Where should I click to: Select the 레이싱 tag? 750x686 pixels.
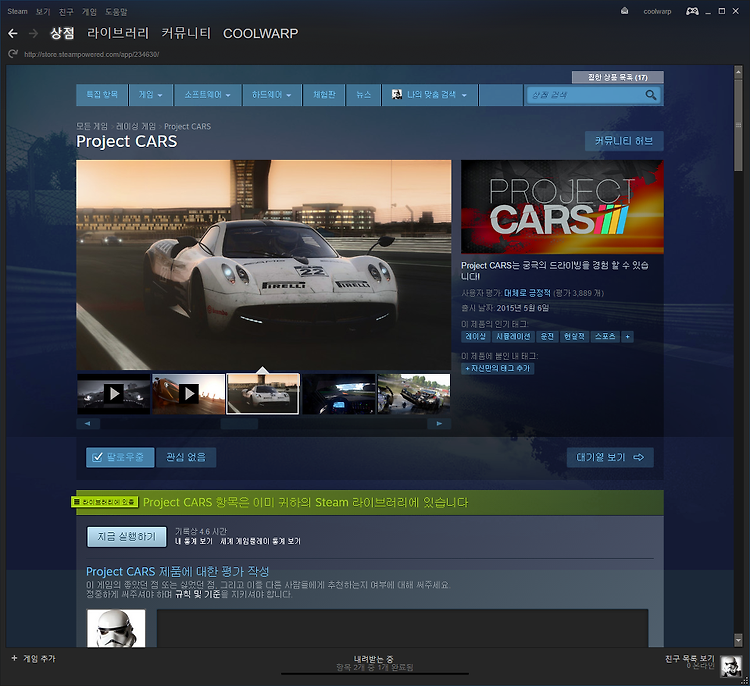[475, 337]
